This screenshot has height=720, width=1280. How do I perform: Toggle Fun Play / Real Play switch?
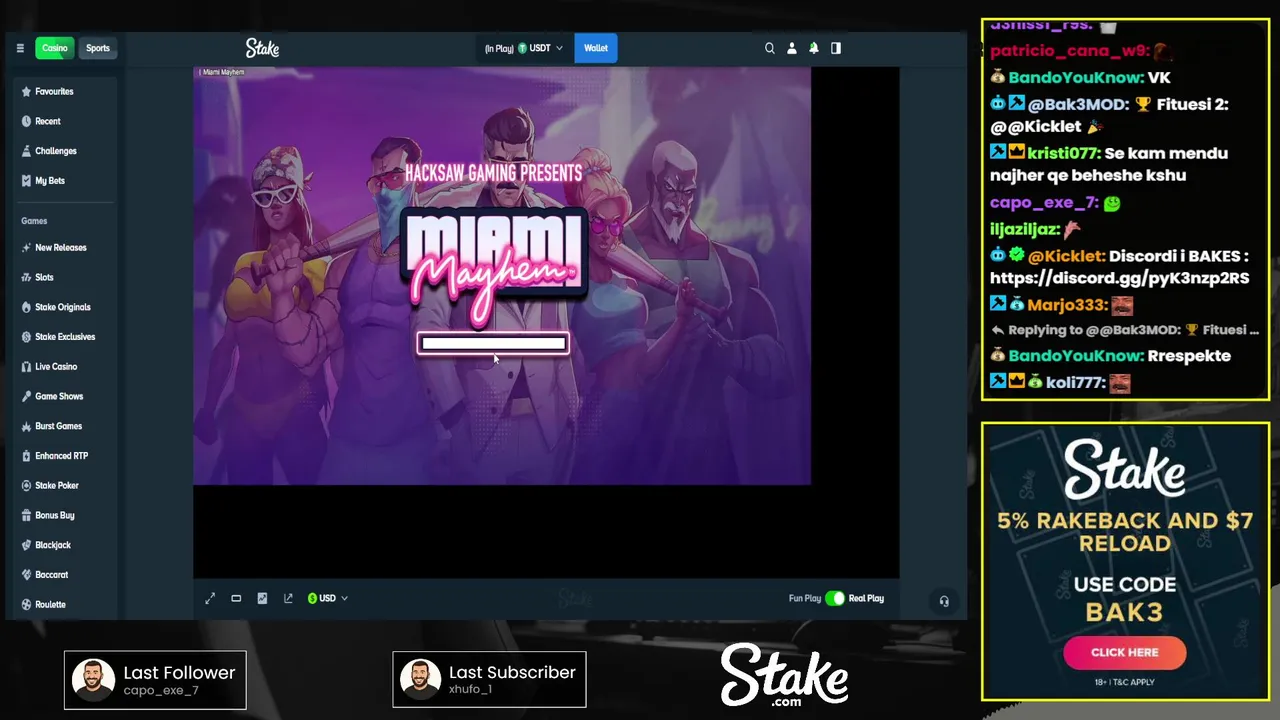(x=835, y=598)
